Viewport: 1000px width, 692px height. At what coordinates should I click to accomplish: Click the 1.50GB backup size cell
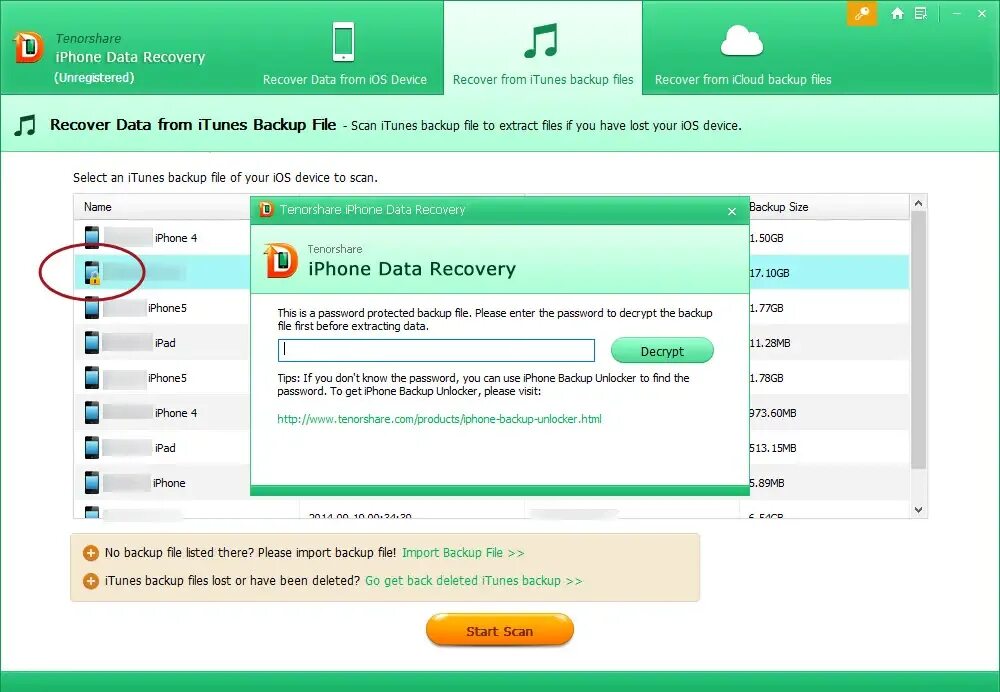[767, 238]
